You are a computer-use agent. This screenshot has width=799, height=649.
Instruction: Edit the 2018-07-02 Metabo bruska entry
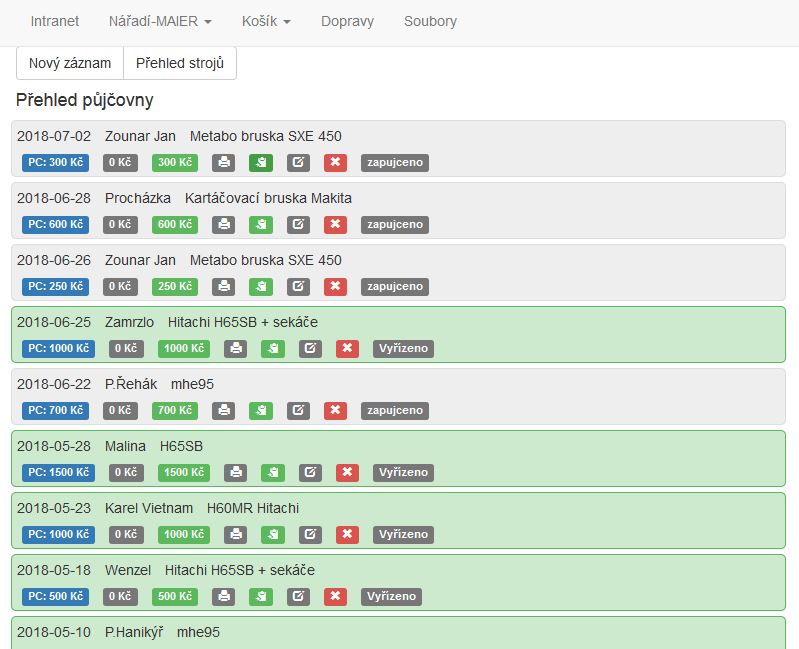click(298, 163)
